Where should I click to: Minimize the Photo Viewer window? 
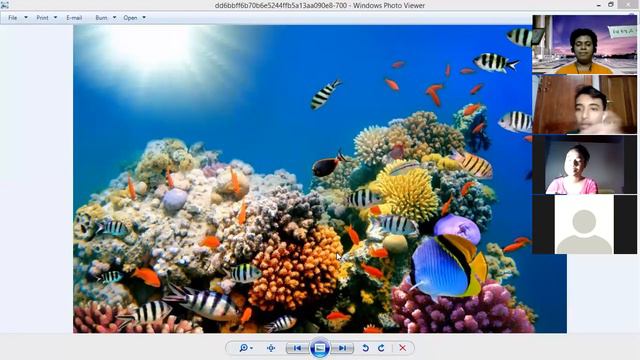click(x=598, y=5)
